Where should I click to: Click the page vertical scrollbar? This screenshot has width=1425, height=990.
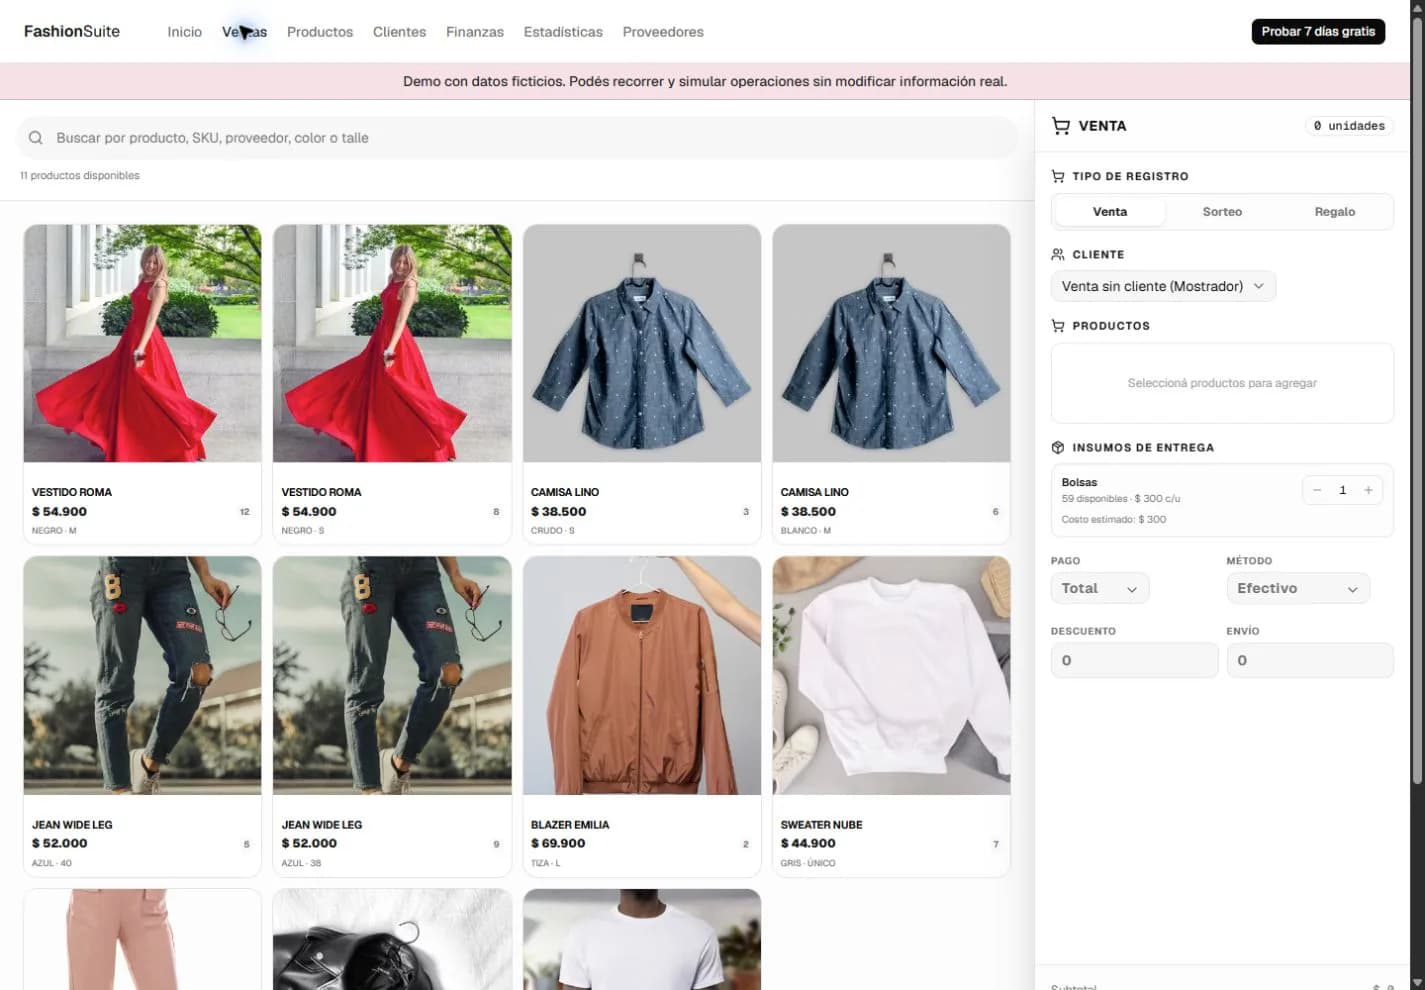[x=1418, y=400]
